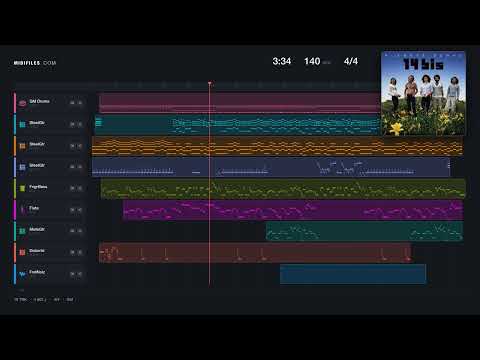Solo the blue SteelGtr track
The image size is (480, 360).
80,167
